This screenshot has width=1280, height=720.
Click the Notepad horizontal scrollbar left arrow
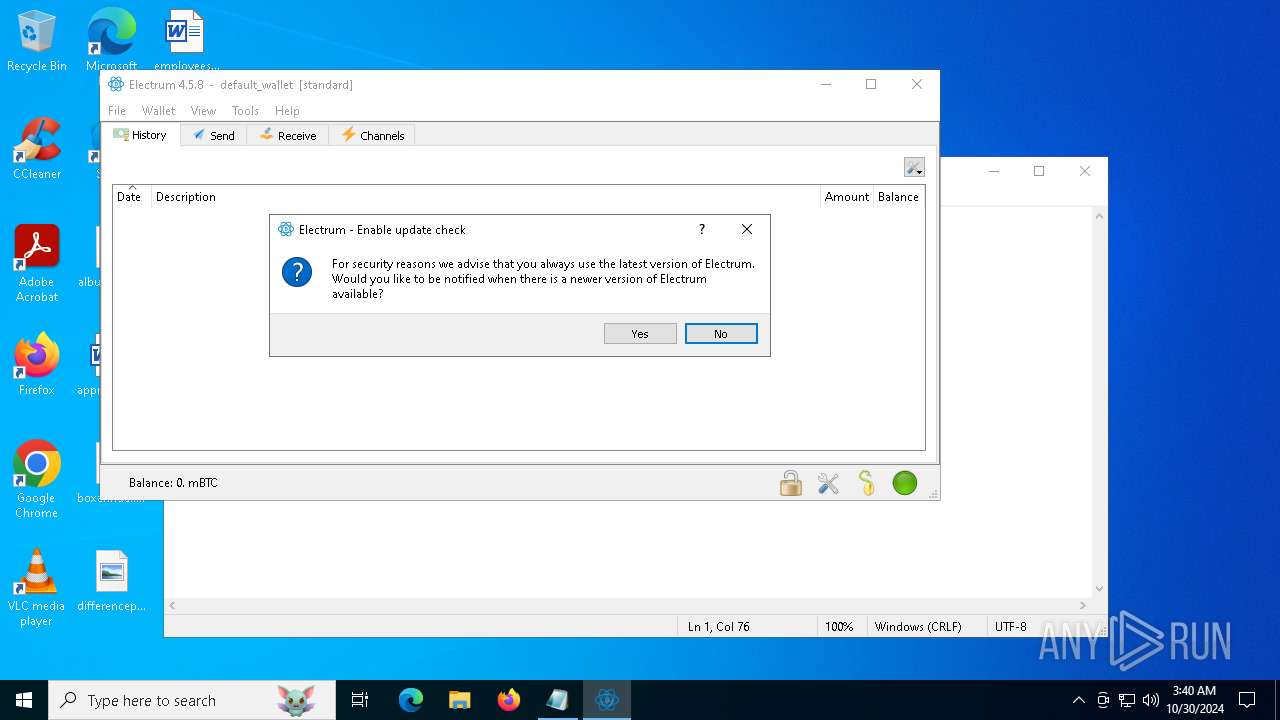tap(172, 606)
